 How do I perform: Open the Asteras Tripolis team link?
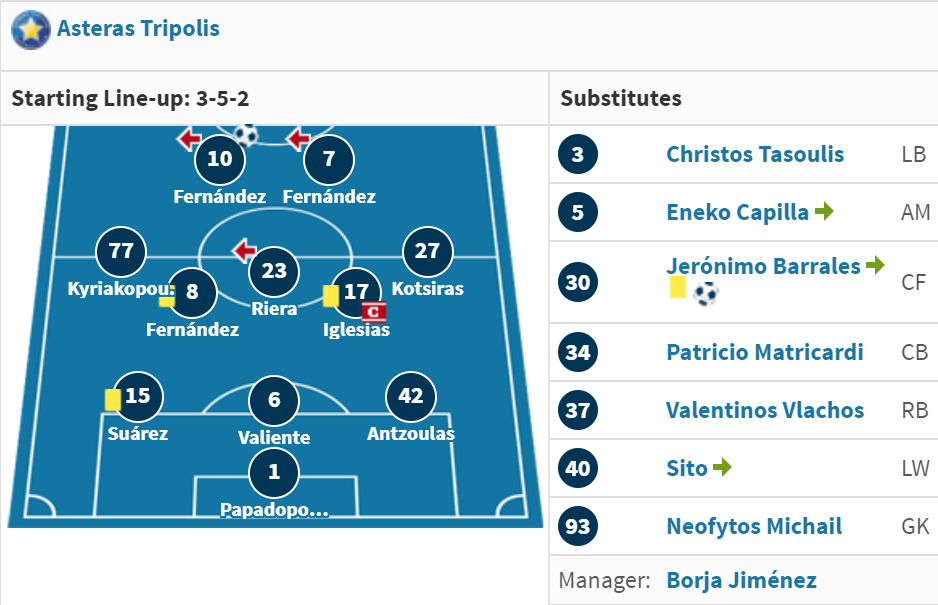tap(138, 29)
